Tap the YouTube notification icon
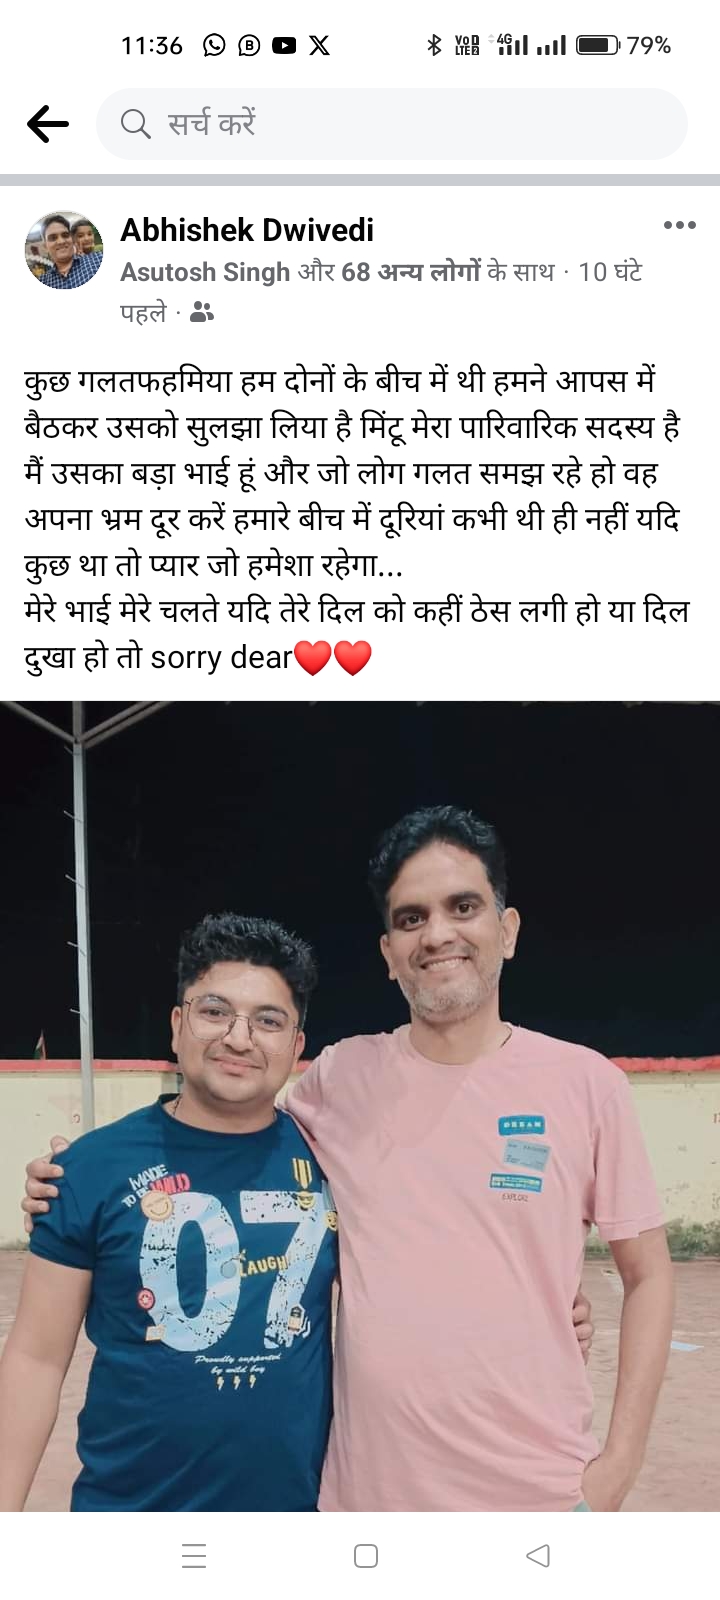Viewport: 720px width, 1600px height. coord(284,45)
